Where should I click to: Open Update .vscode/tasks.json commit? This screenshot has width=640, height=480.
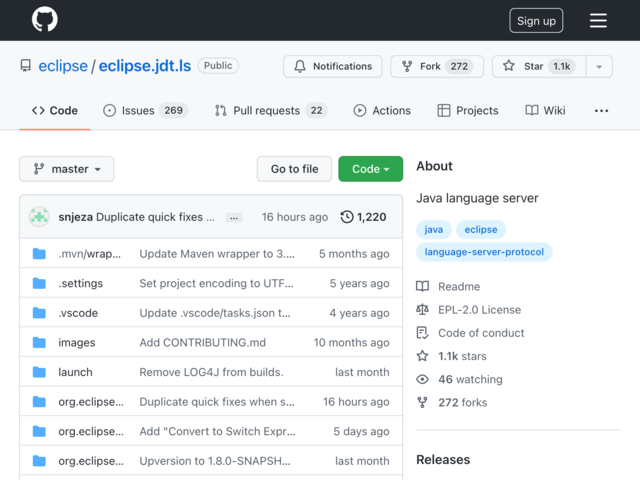point(215,313)
